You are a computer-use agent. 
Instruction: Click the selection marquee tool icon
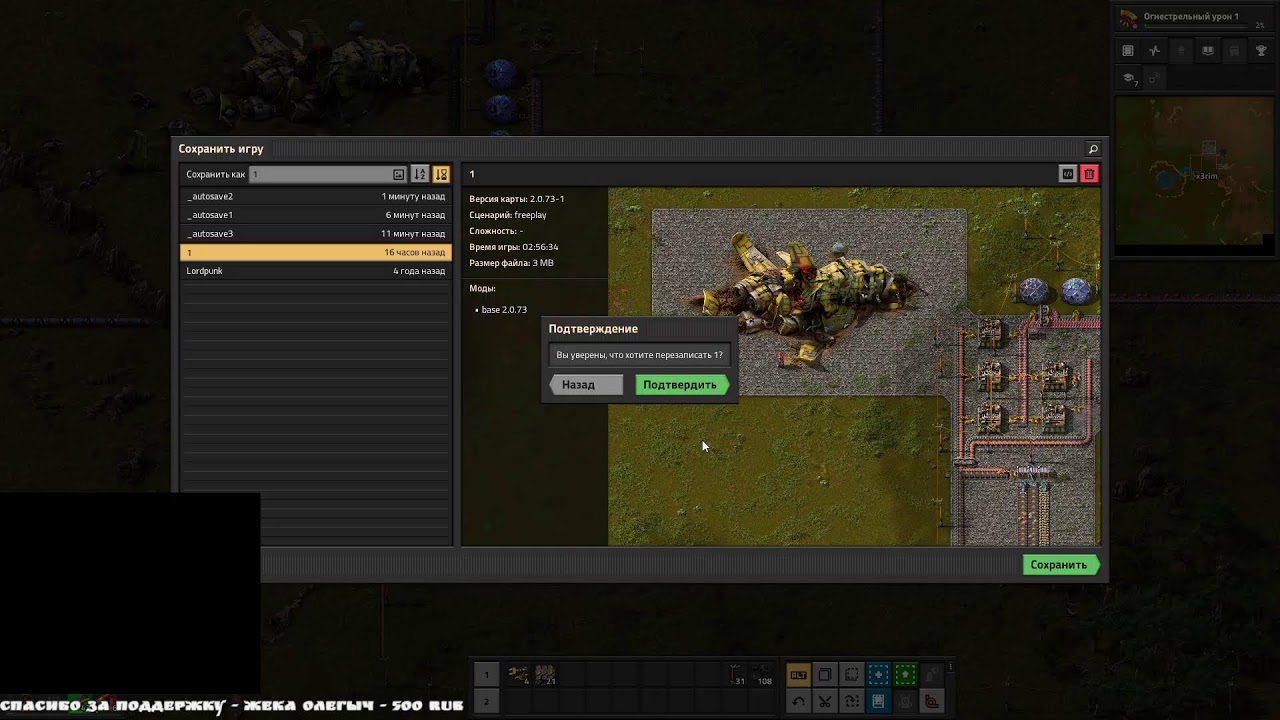[x=852, y=675]
